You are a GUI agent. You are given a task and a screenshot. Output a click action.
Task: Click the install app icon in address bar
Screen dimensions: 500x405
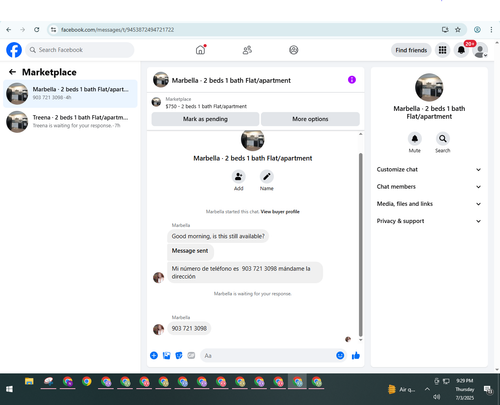pos(445,30)
